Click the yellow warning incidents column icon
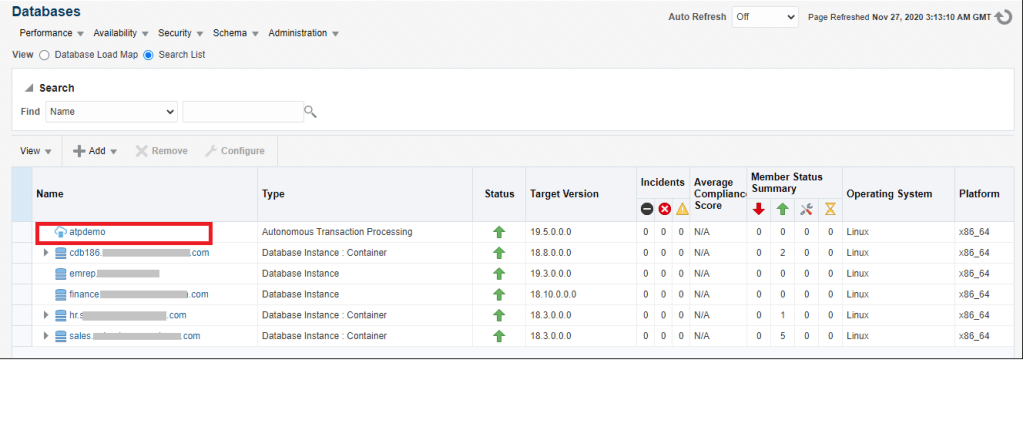 [x=682, y=209]
